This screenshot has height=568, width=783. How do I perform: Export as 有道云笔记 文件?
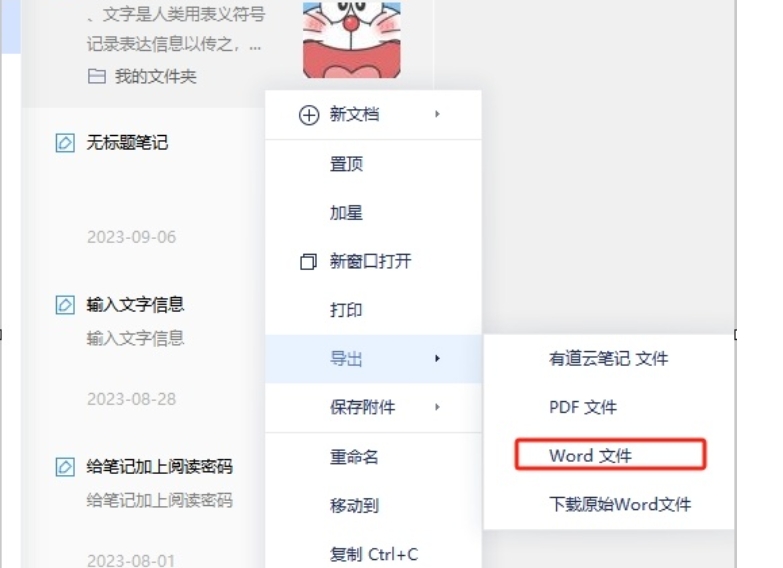tap(609, 359)
